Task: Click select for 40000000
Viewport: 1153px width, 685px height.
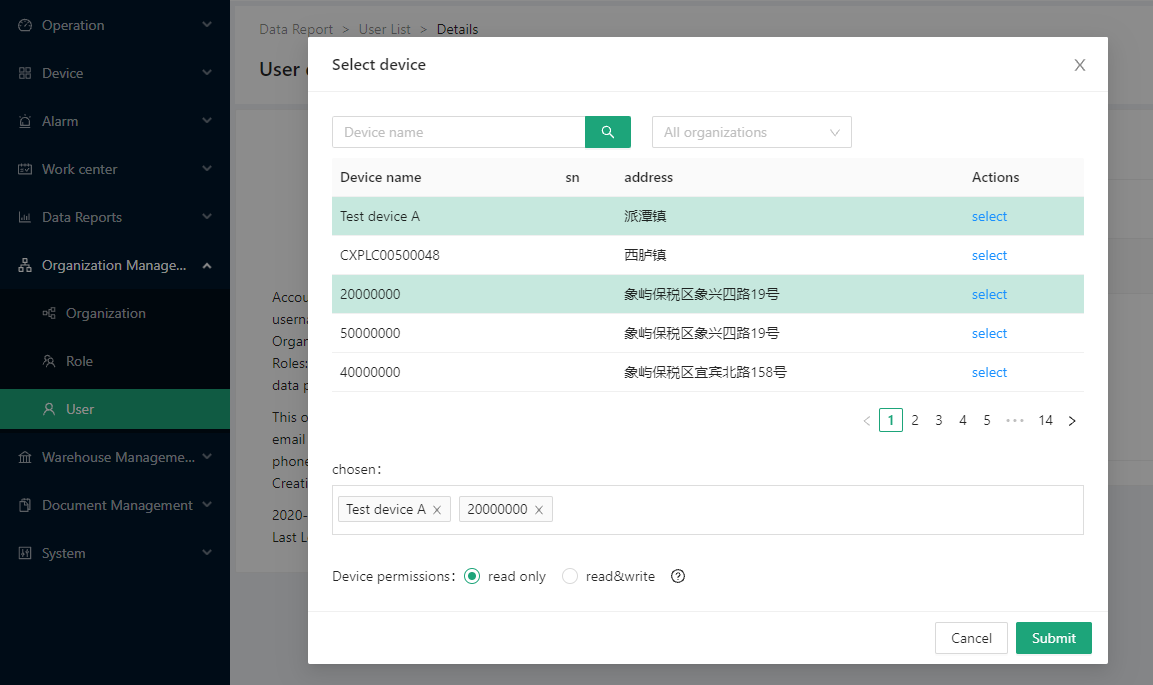Action: [989, 372]
